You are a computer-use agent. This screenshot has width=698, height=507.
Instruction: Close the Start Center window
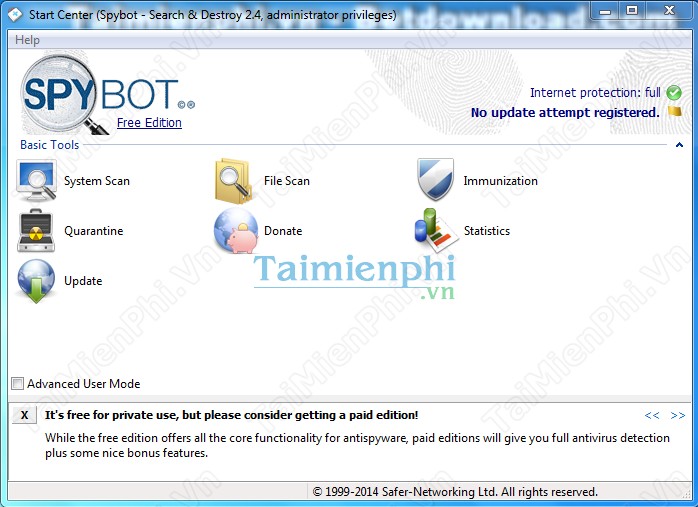(x=669, y=11)
